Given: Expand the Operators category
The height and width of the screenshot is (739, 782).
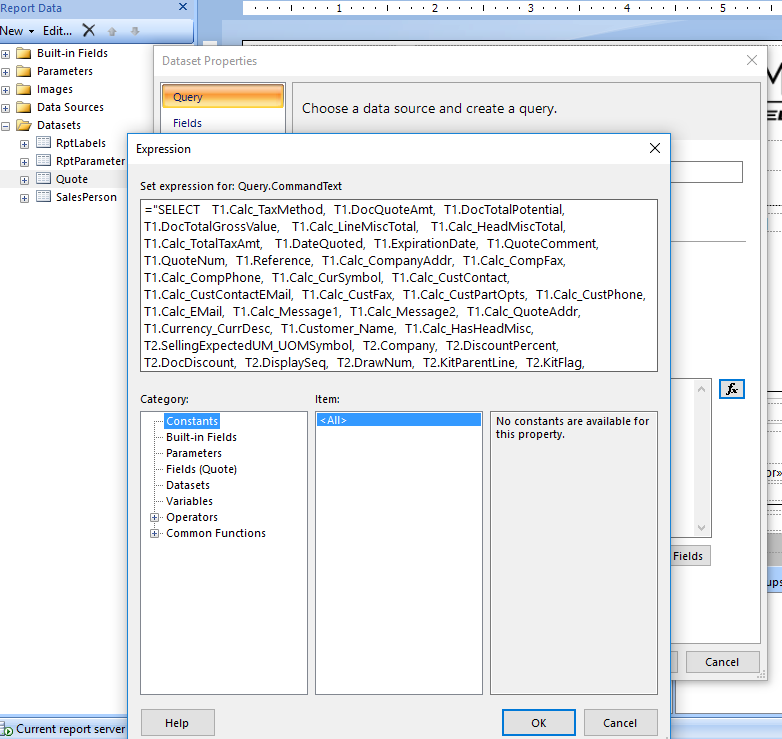Looking at the screenshot, I should click(x=155, y=518).
